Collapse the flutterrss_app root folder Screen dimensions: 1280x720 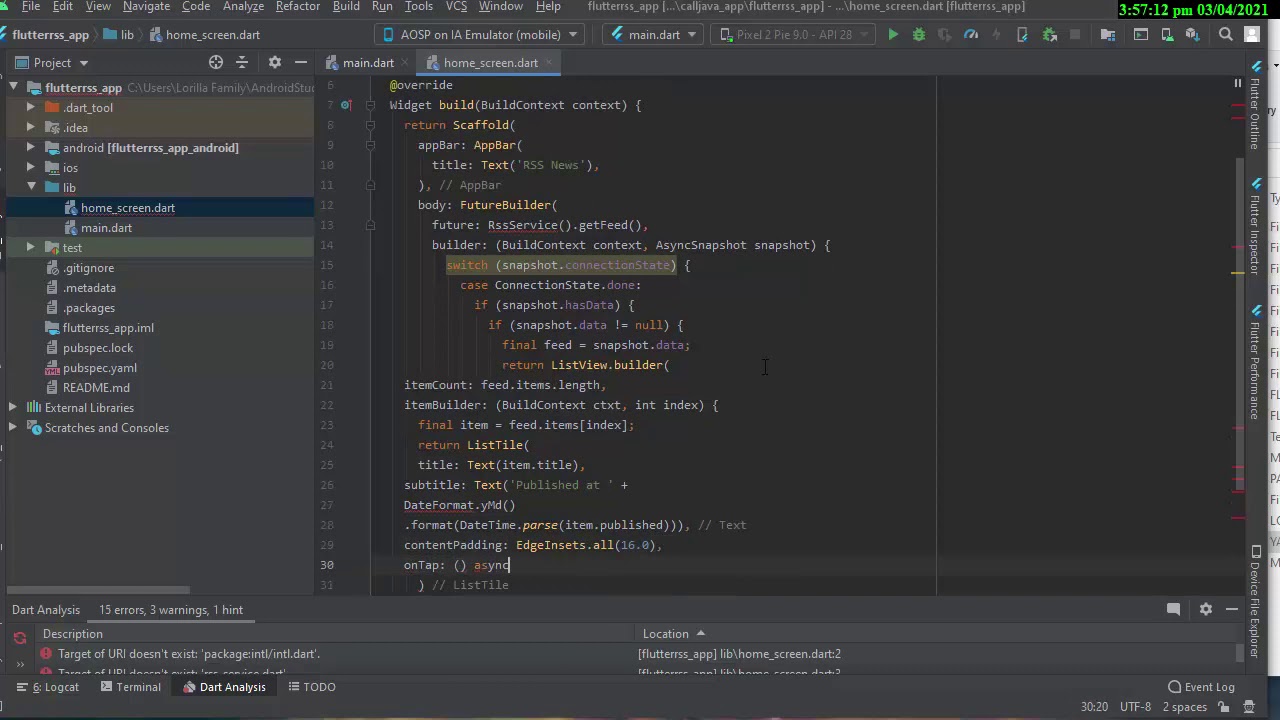pyautogui.click(x=13, y=88)
